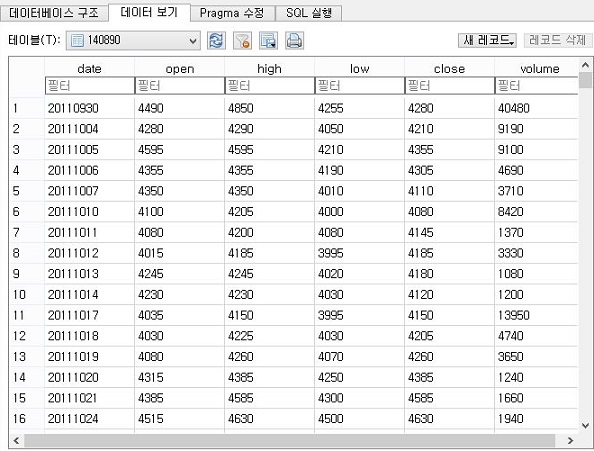The width and height of the screenshot is (594, 451).
Task: Focus the date column filter field
Action: 89,86
